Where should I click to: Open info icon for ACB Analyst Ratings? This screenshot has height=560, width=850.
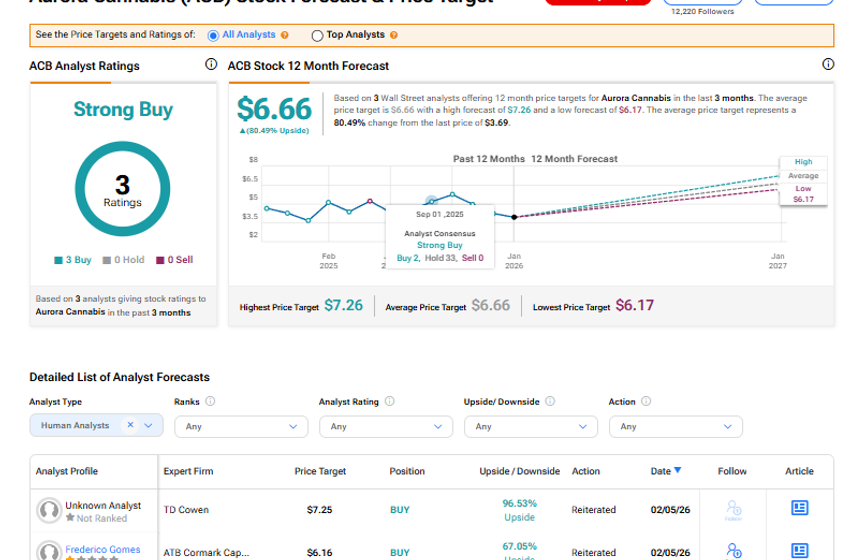coord(211,64)
